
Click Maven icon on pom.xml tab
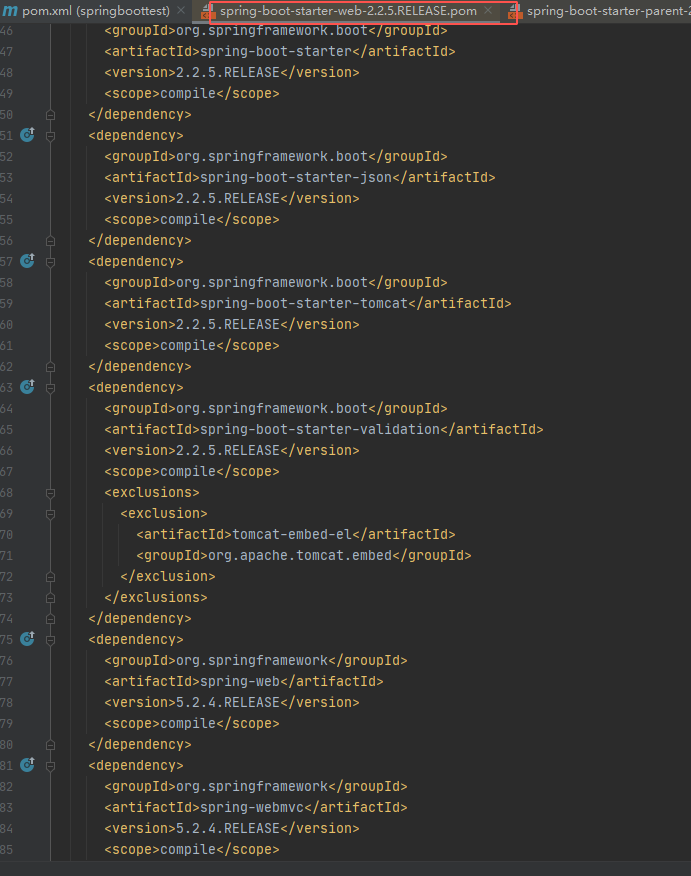pos(10,11)
